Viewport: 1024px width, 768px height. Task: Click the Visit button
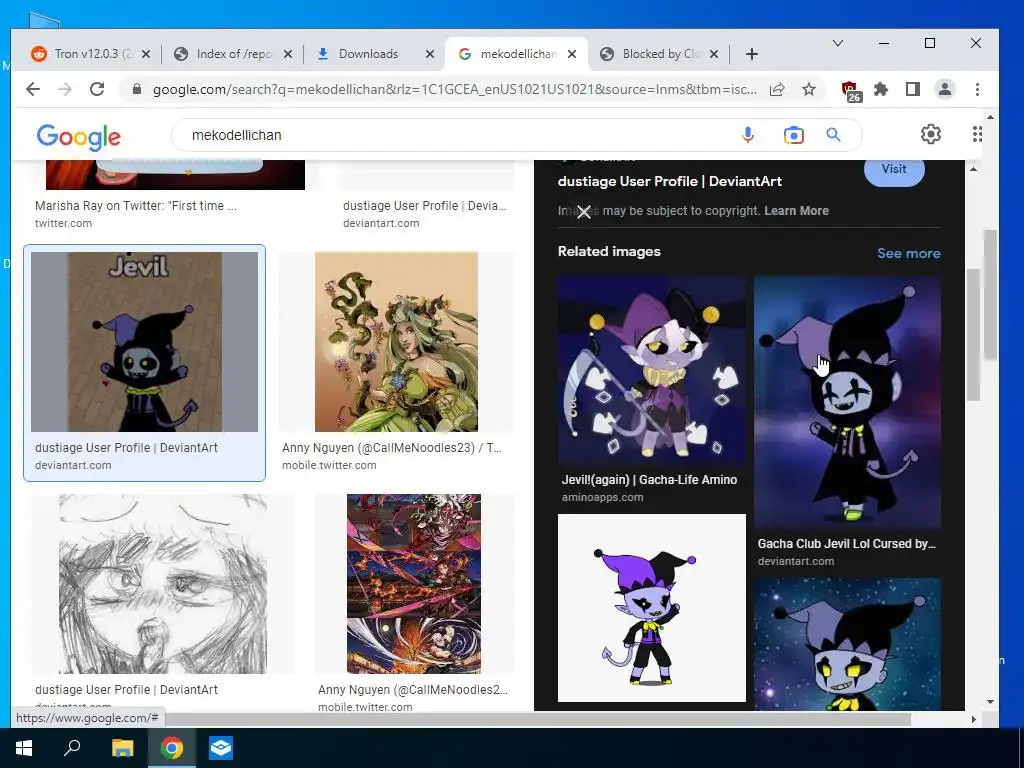[894, 170]
